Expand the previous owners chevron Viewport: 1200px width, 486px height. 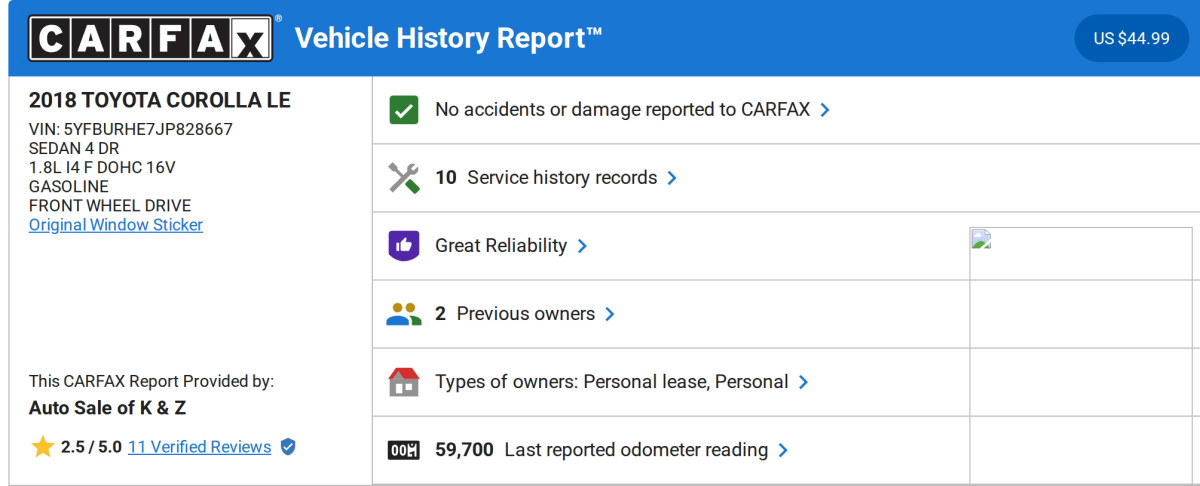click(x=610, y=314)
